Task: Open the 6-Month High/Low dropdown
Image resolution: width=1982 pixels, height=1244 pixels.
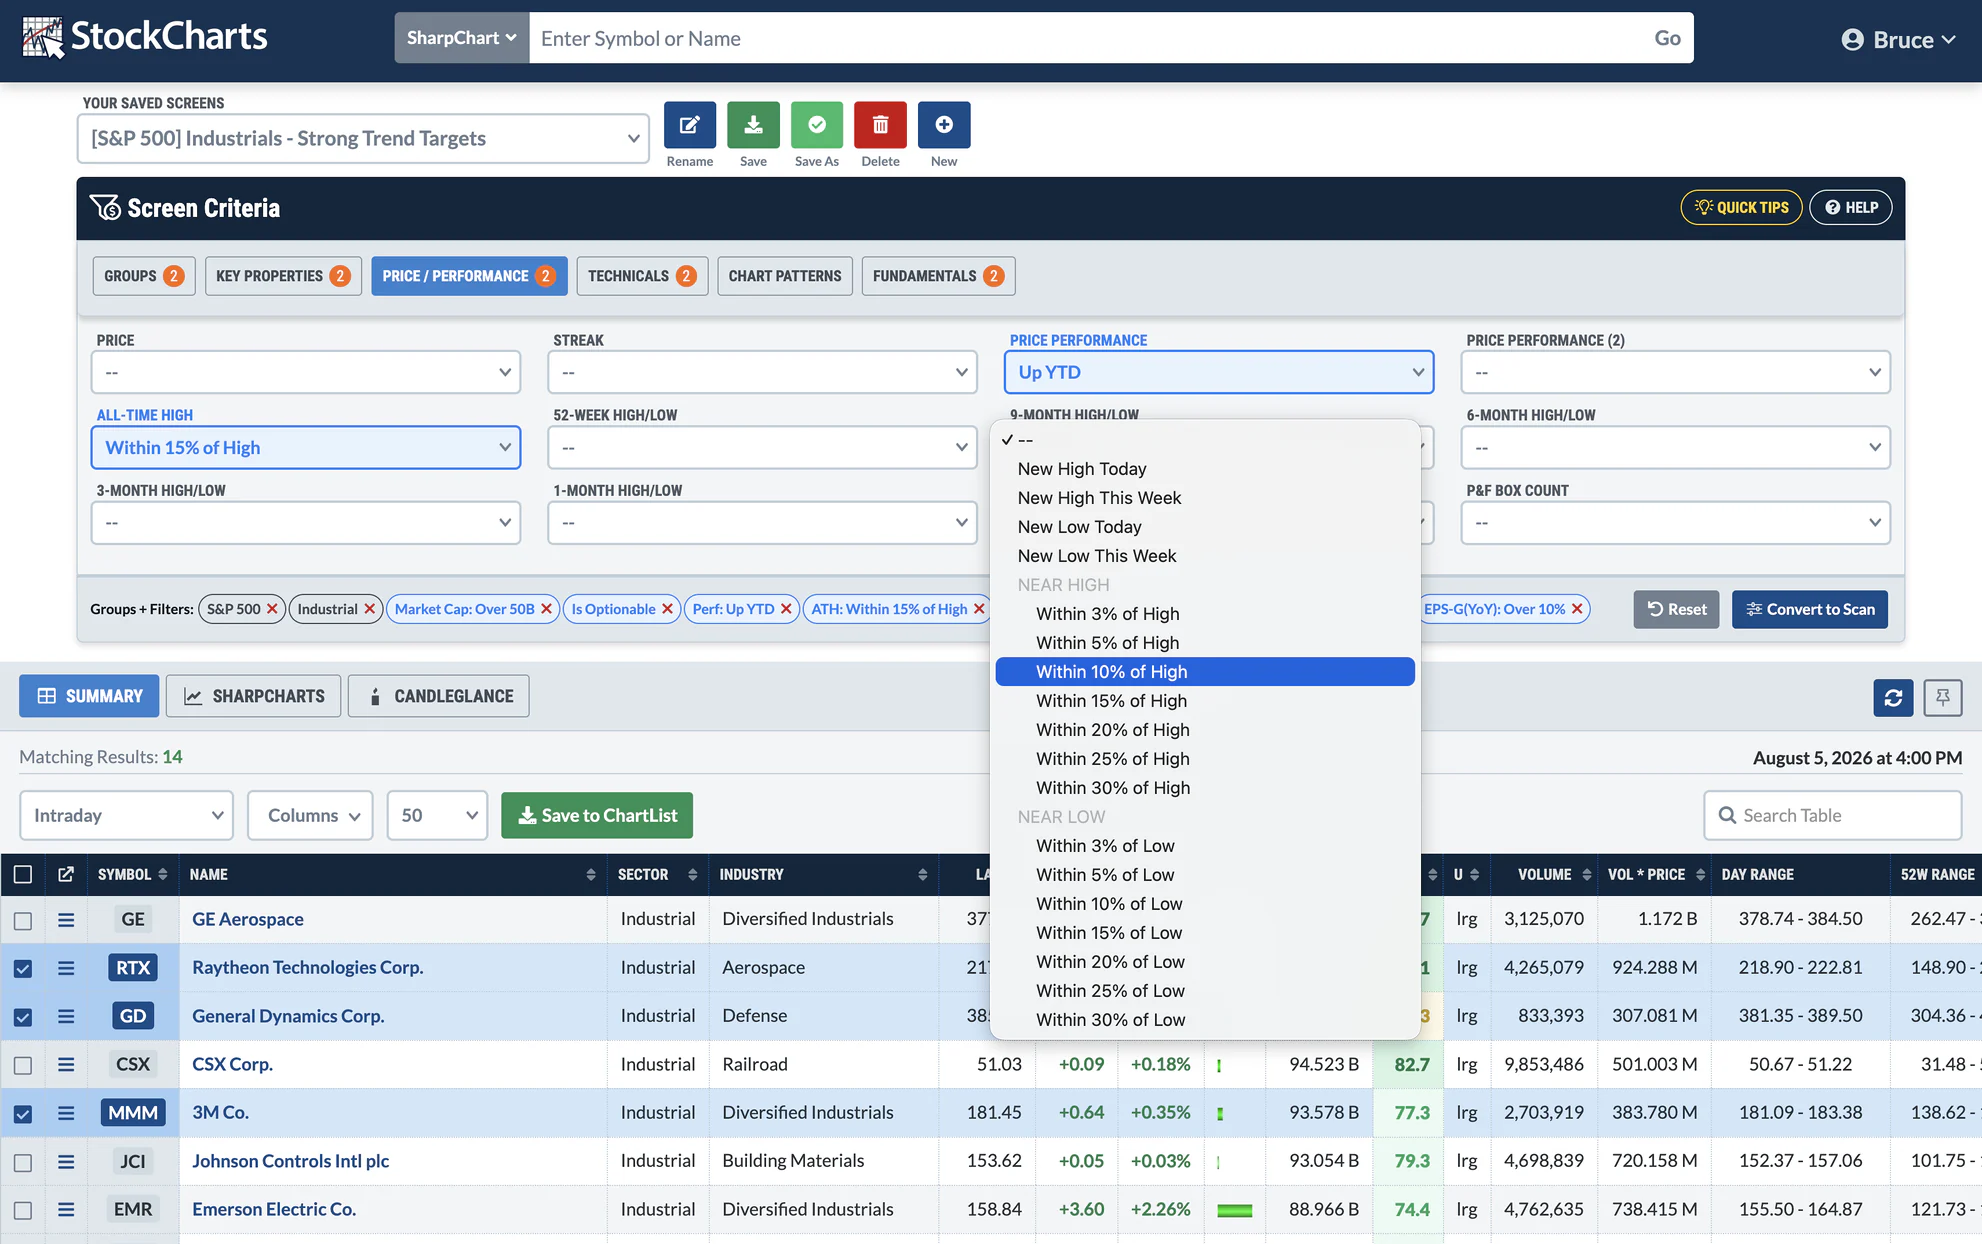Action: 1675,447
